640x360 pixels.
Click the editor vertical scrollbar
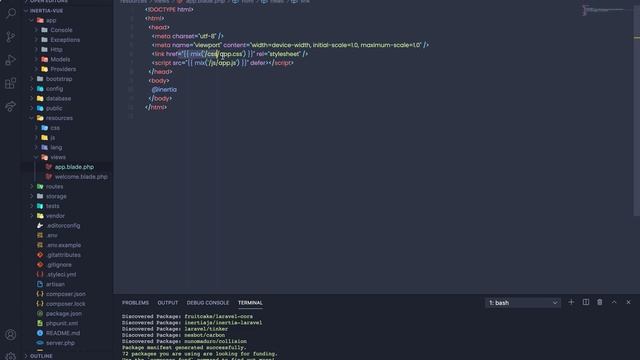click(x=636, y=110)
